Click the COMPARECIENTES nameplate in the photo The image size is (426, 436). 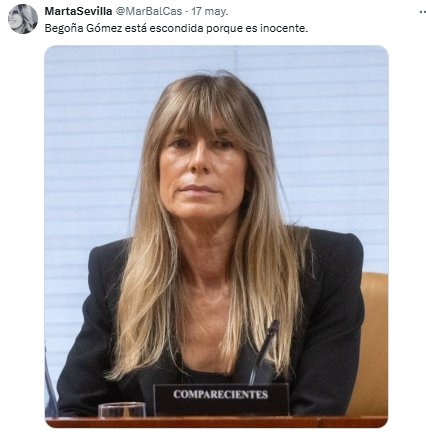221,399
